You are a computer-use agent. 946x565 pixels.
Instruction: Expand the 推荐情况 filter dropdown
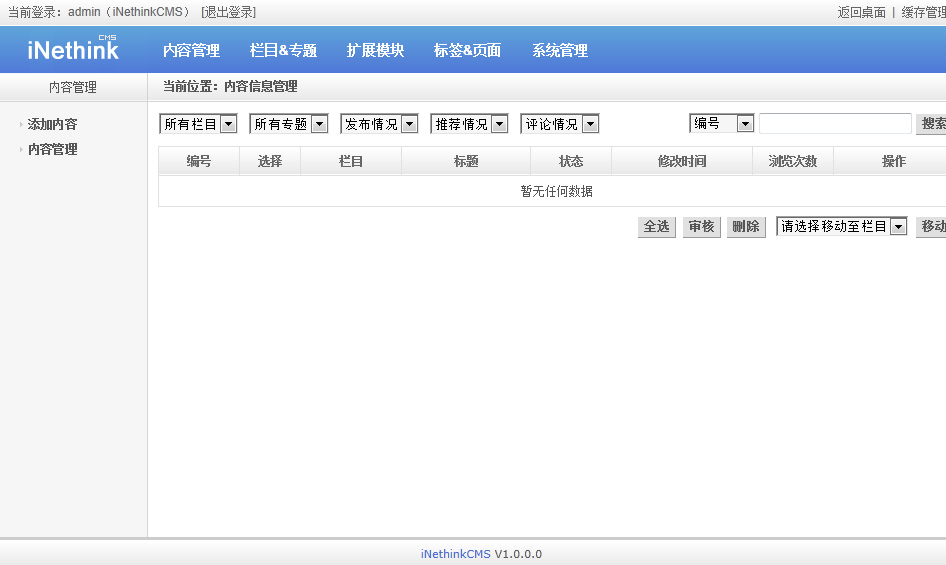tap(470, 124)
